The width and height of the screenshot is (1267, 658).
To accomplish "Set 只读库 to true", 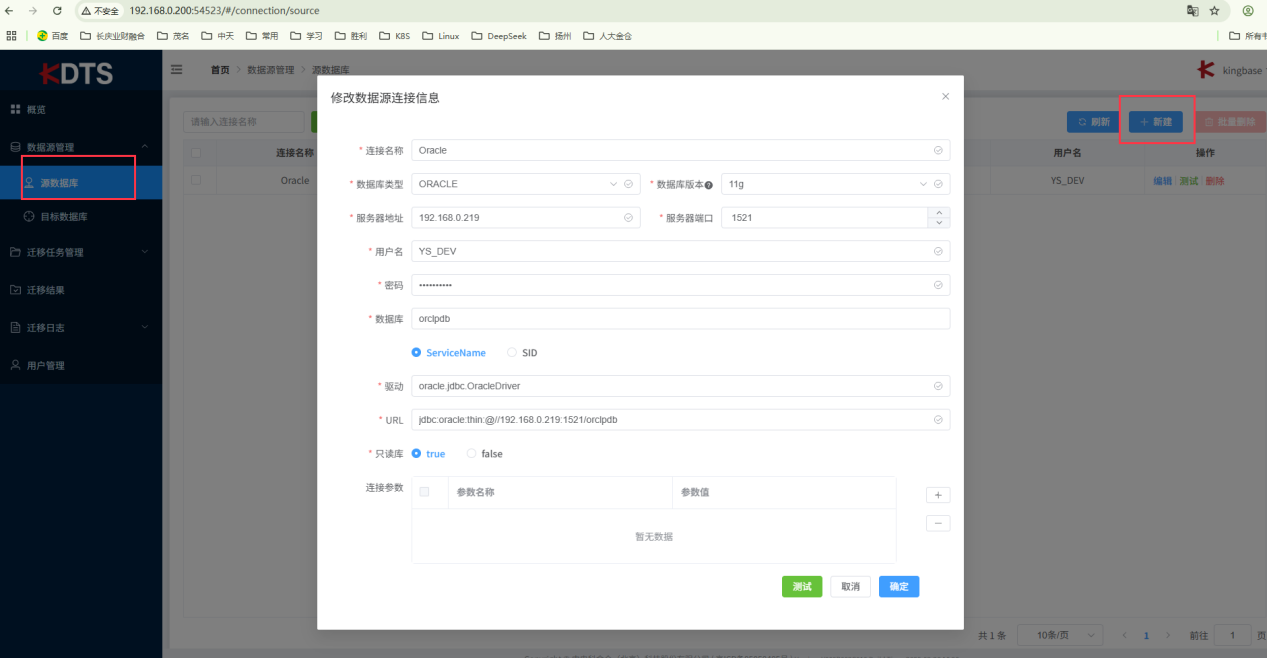I will click(429, 454).
